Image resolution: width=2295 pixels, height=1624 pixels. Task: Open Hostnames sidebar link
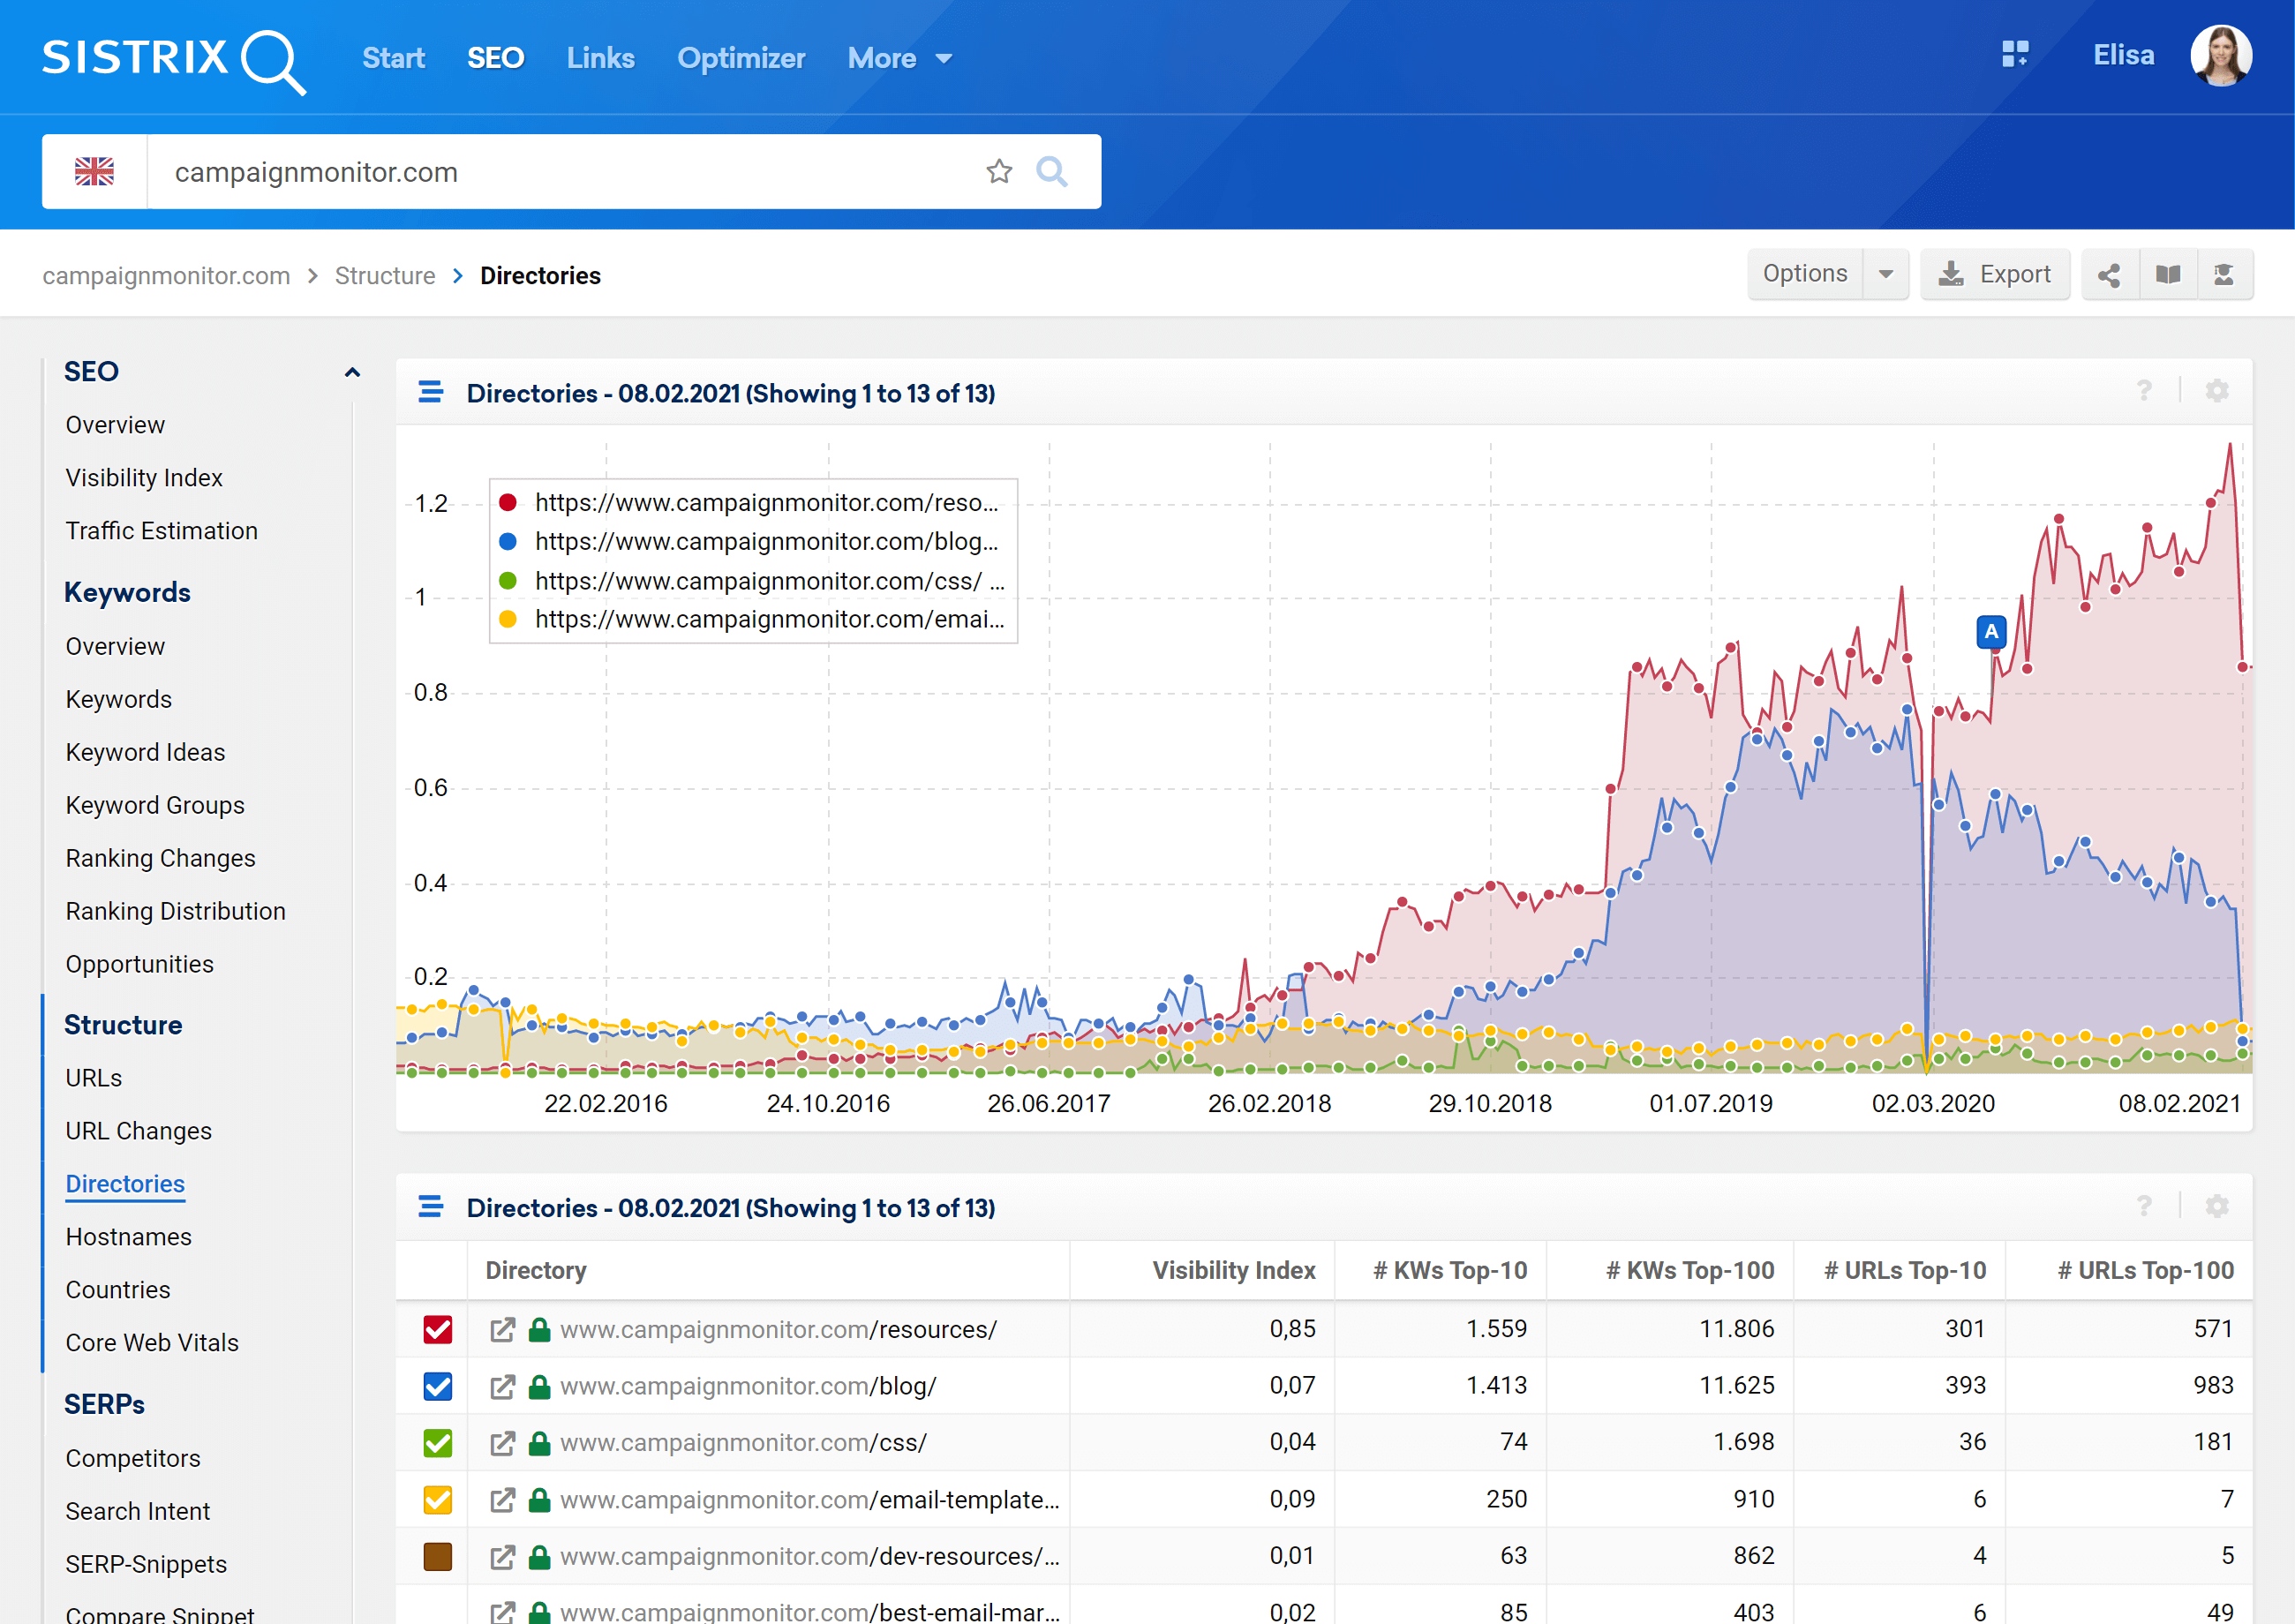[129, 1237]
